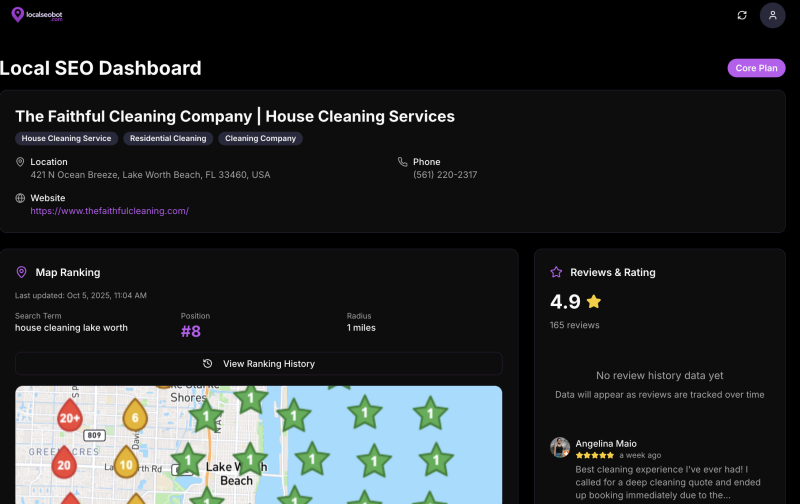The image size is (800, 504).
Task: Click the refresh icon in the header
Action: tap(742, 15)
